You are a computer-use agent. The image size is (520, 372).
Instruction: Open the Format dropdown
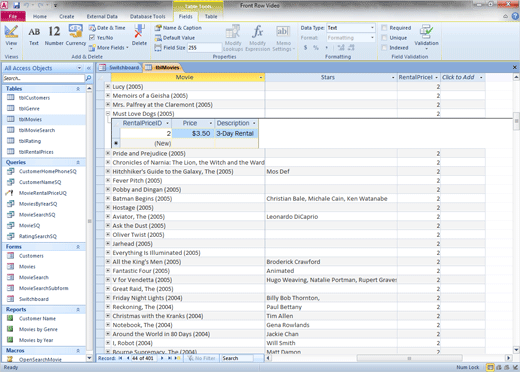[372, 38]
